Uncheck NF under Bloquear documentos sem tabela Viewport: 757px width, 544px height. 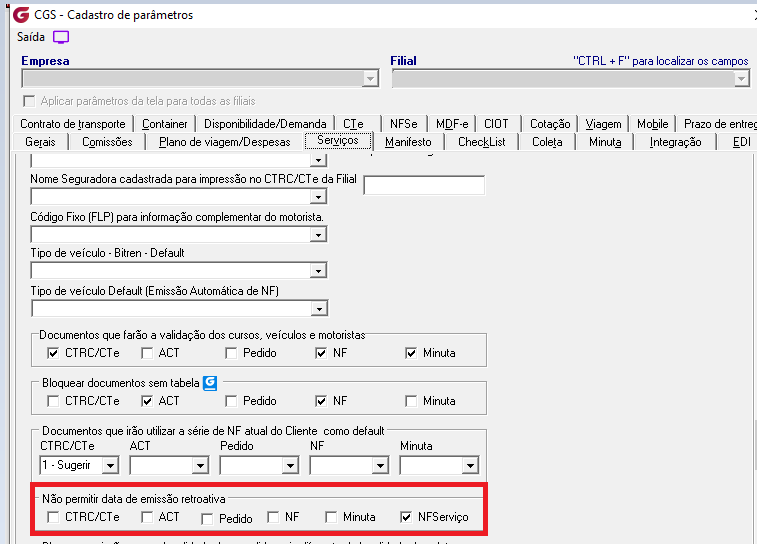tap(321, 401)
